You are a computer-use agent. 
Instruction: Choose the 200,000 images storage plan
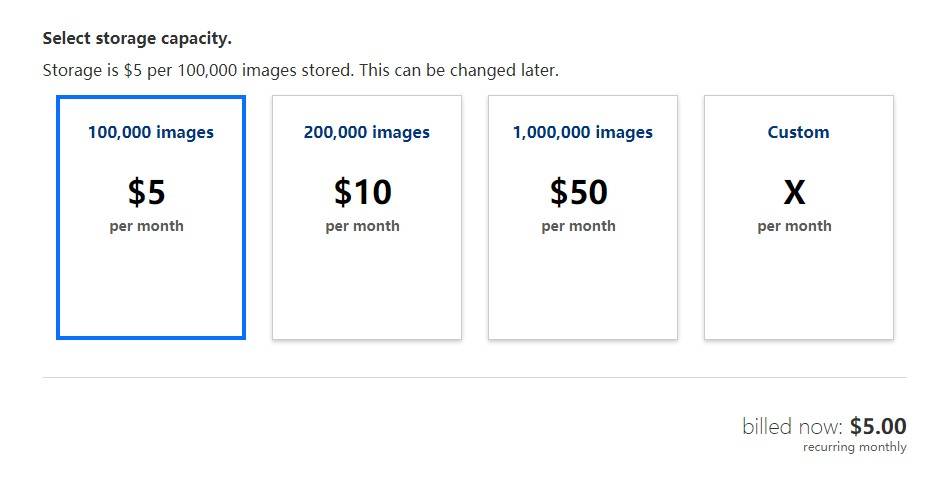point(367,218)
